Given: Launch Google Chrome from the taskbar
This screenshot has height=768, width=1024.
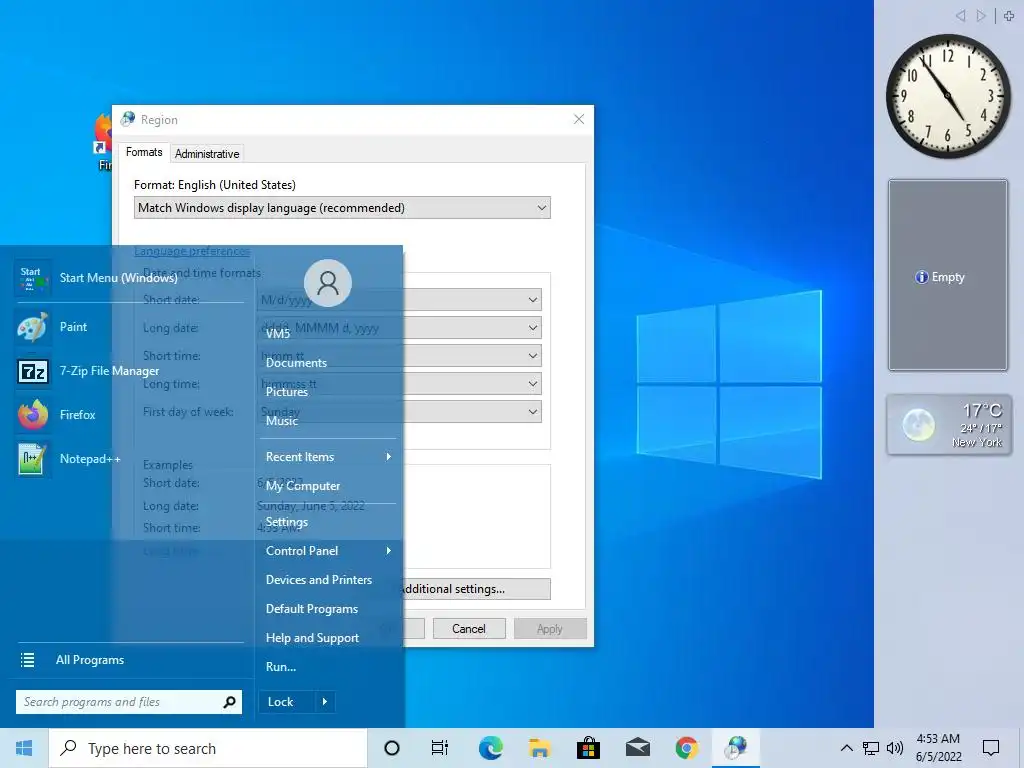Looking at the screenshot, I should coord(686,748).
